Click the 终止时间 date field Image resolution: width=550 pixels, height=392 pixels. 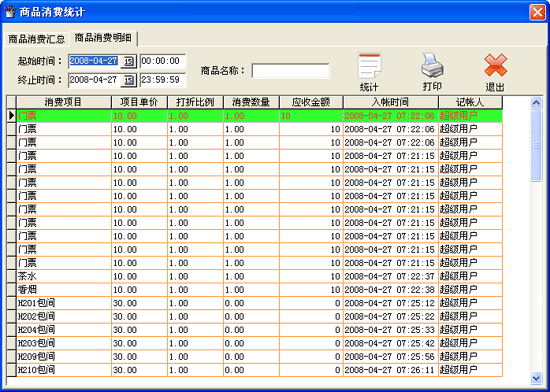tap(94, 80)
